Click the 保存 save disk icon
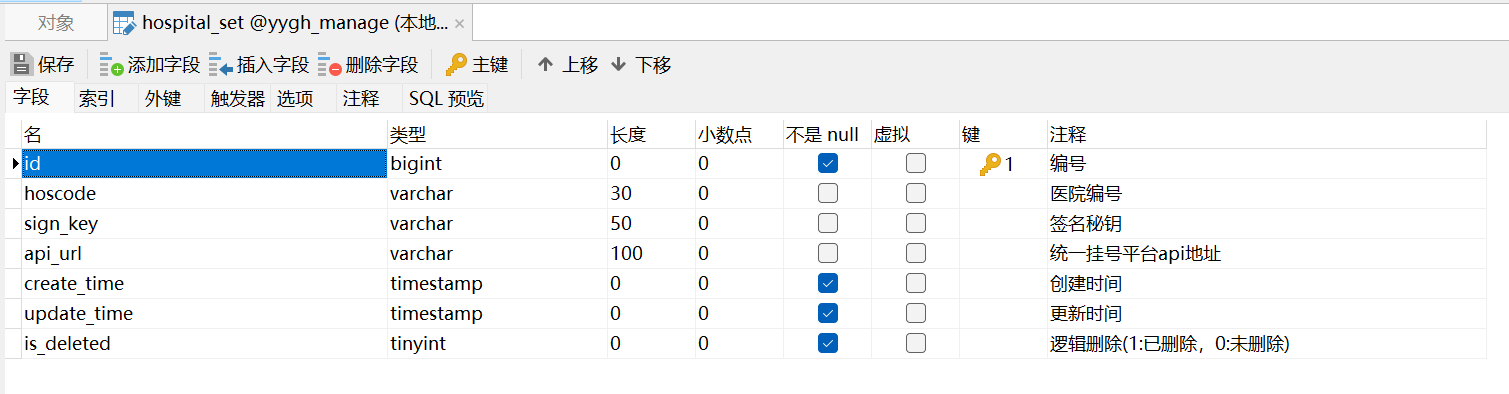Image resolution: width=1509 pixels, height=394 pixels. (21, 65)
